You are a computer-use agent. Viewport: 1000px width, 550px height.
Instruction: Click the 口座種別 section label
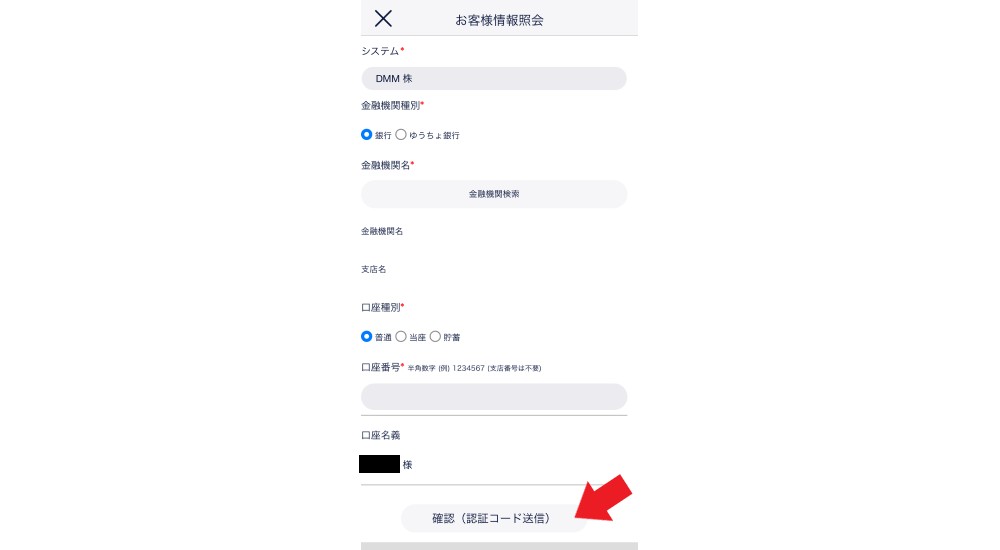(x=381, y=308)
